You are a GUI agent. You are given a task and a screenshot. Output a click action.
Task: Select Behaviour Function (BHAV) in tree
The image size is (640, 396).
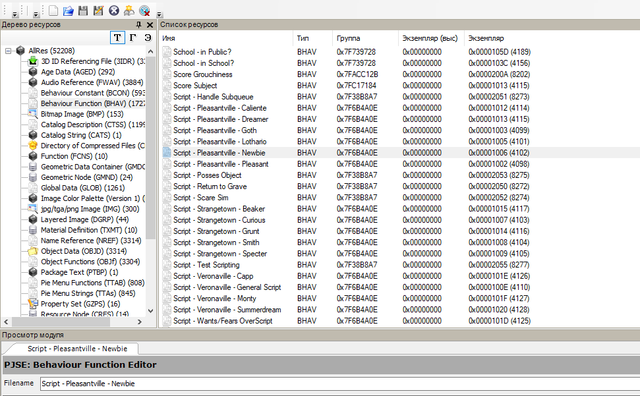[92, 104]
